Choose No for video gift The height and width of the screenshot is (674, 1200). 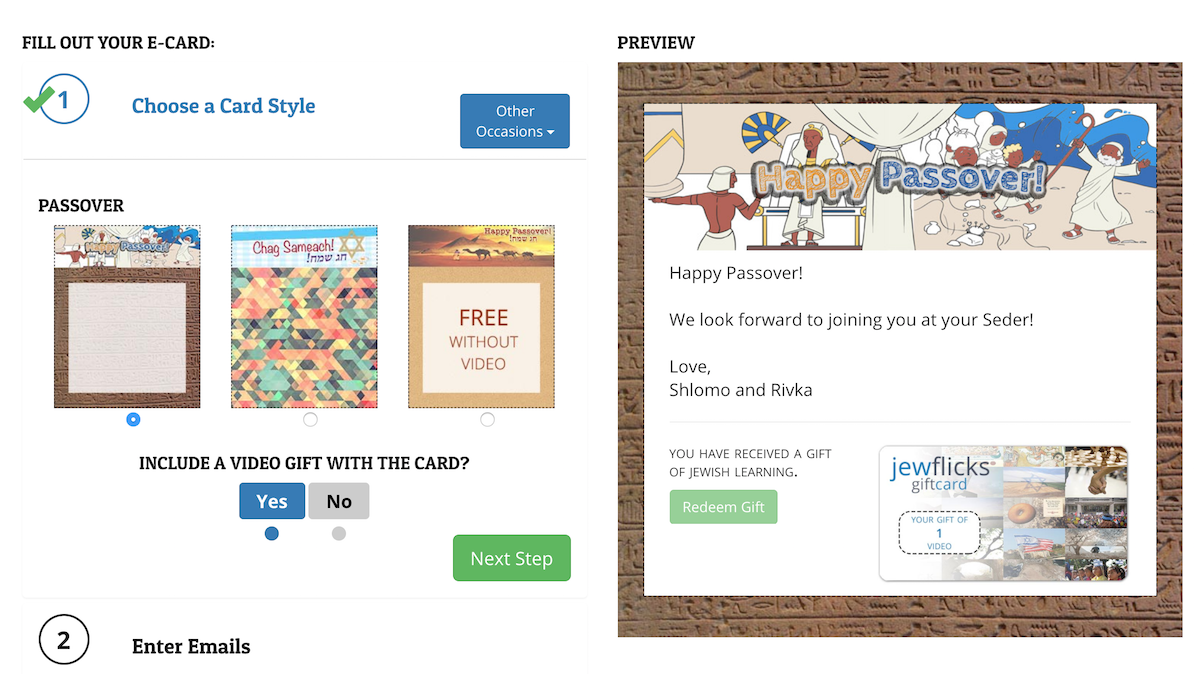(x=339, y=501)
